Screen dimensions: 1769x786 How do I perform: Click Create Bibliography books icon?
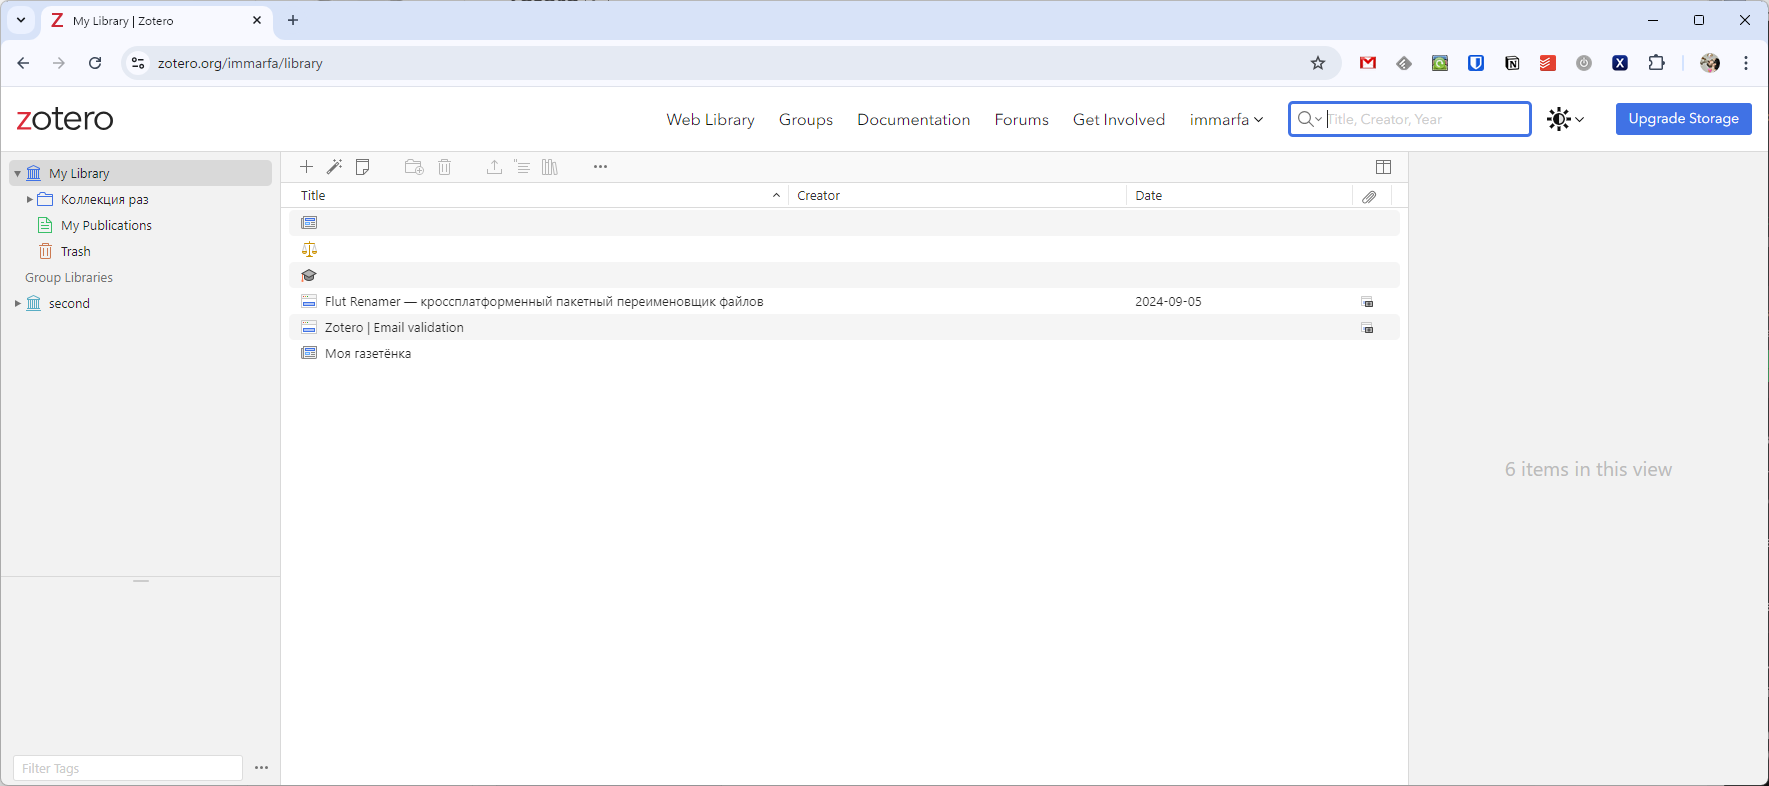[550, 167]
